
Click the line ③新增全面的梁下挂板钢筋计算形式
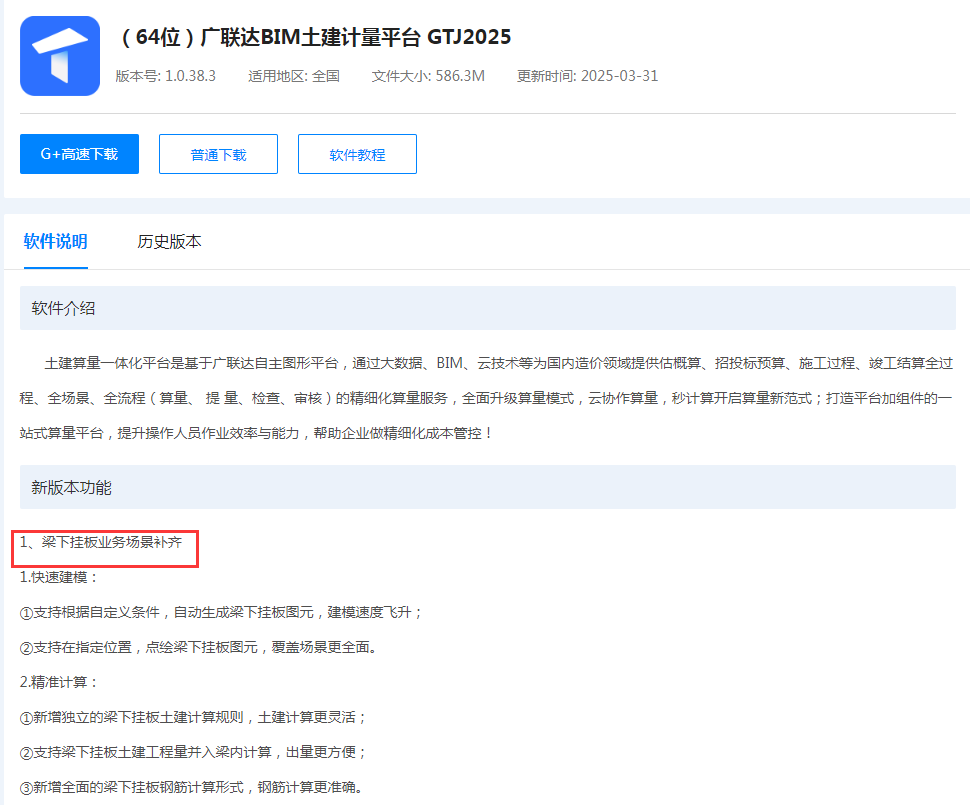tap(192, 787)
